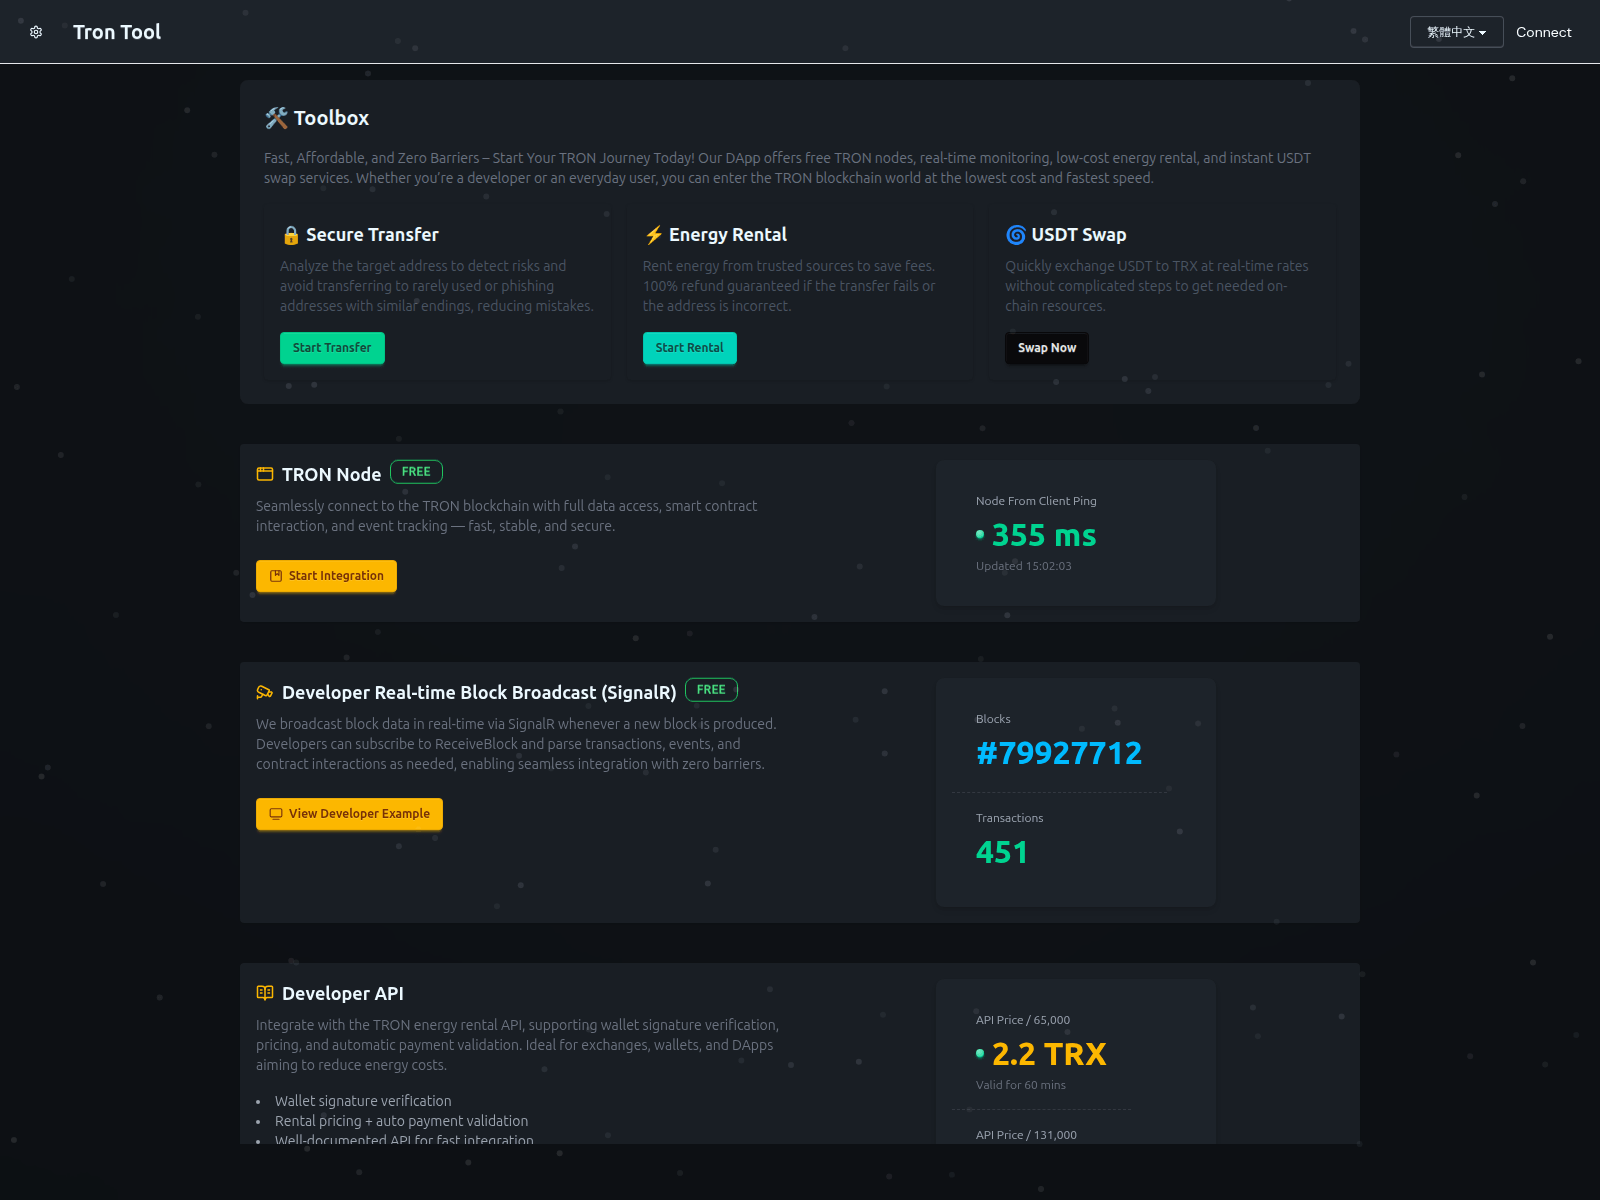This screenshot has height=1200, width=1600.
Task: Click the block number #79927712
Action: click(x=1059, y=753)
